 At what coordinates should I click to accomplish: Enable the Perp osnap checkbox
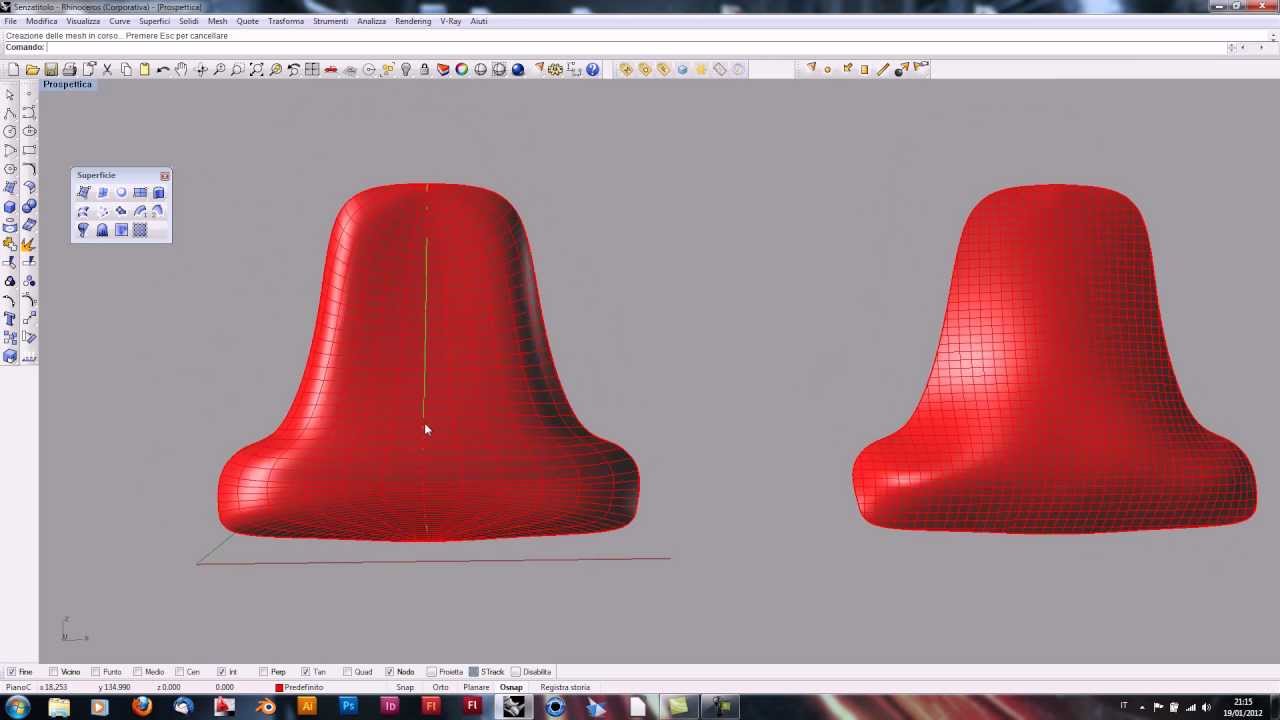pyautogui.click(x=264, y=672)
